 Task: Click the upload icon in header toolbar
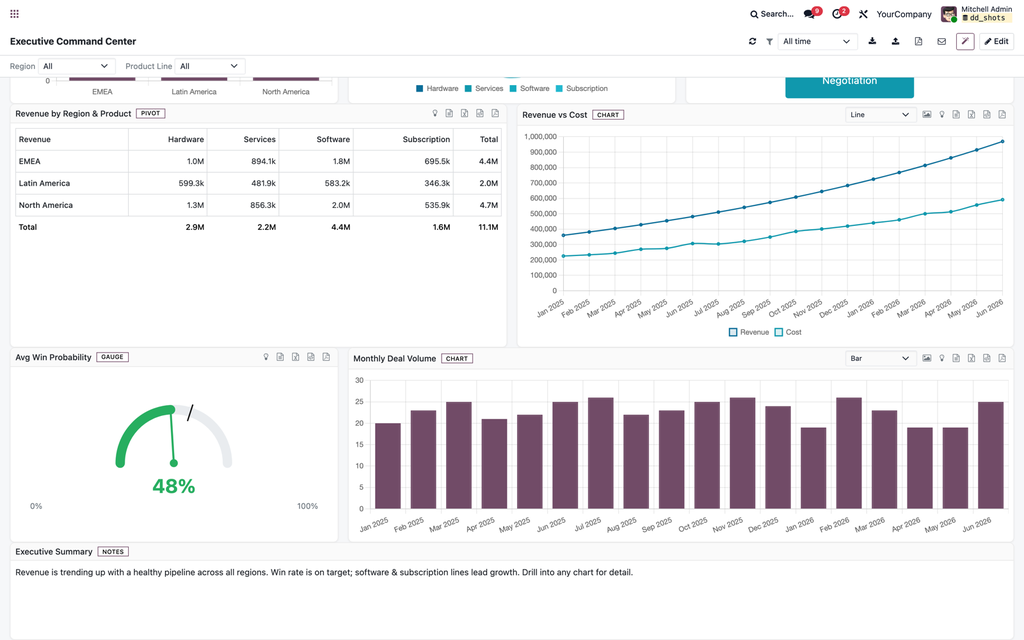coord(895,41)
